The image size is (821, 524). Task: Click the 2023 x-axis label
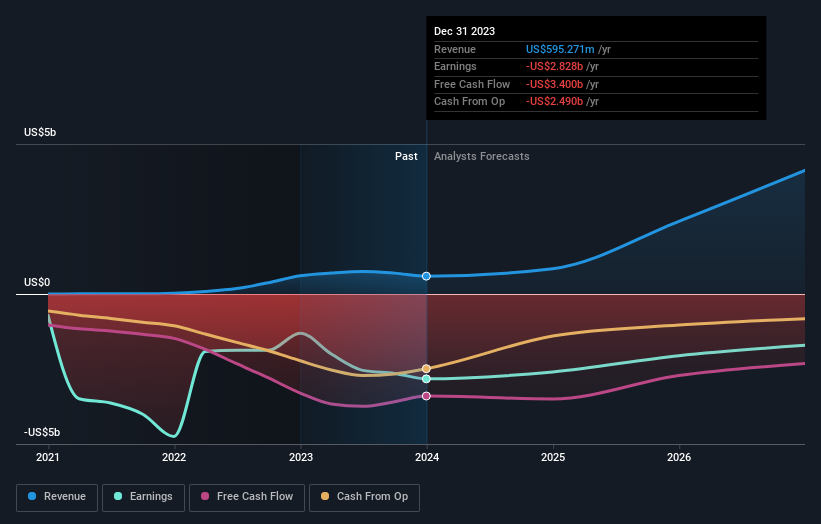pos(301,457)
